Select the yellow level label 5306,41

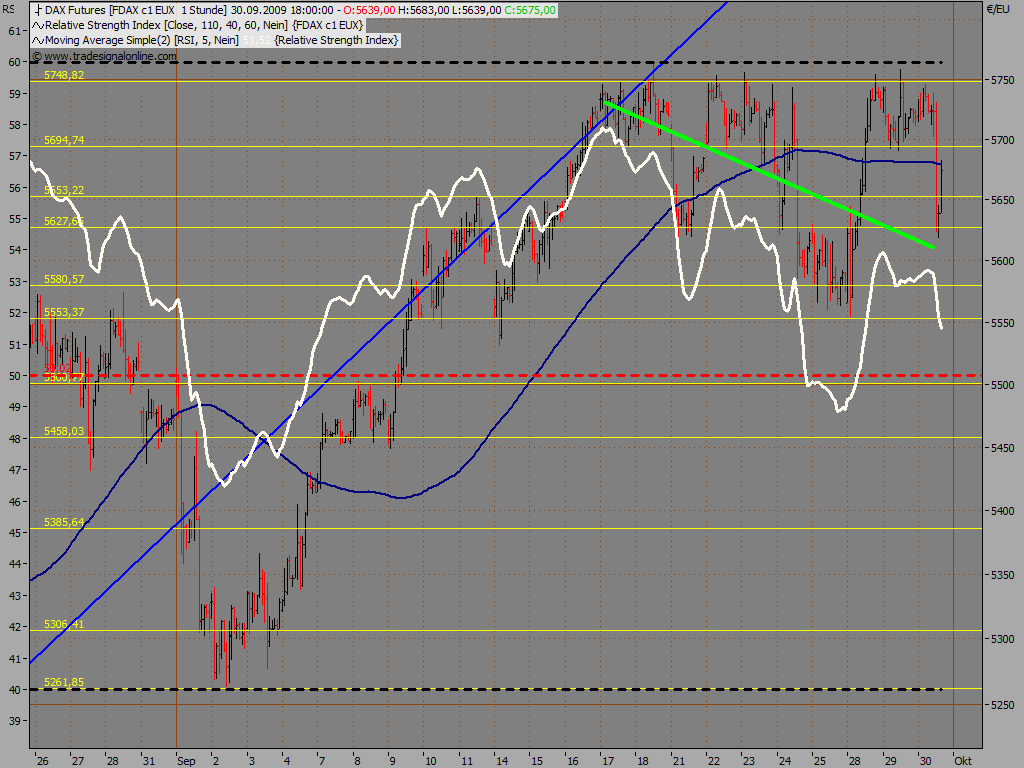coord(64,625)
